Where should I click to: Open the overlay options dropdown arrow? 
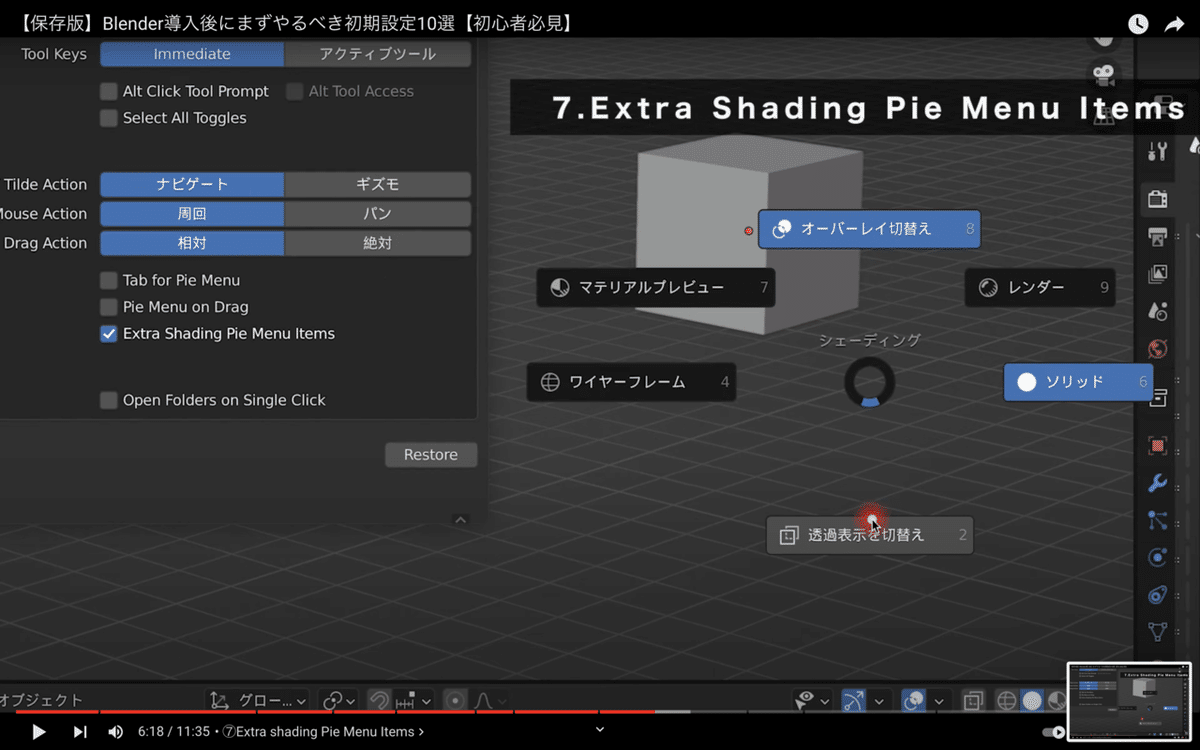(x=940, y=701)
